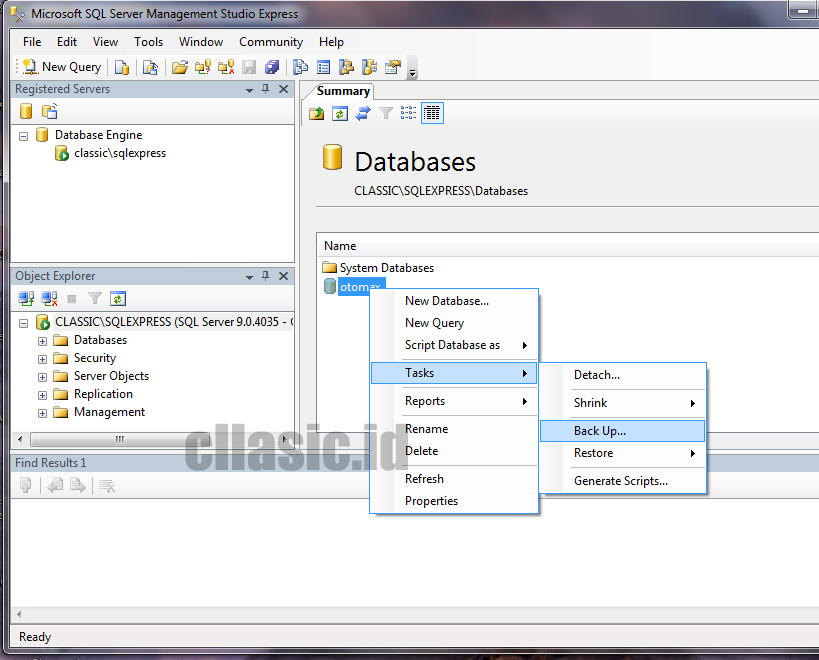Screen dimensions: 819x660
Task: Open Script Database as submenu
Action: click(454, 345)
